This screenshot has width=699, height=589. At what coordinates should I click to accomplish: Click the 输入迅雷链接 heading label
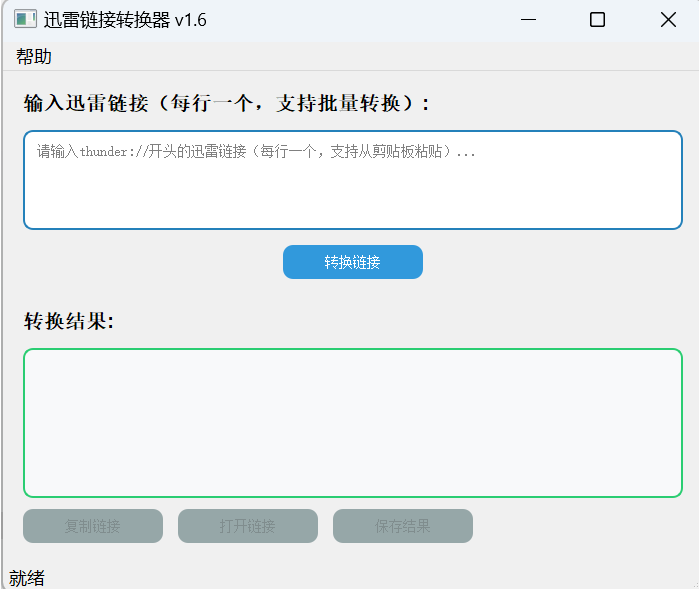(227, 104)
